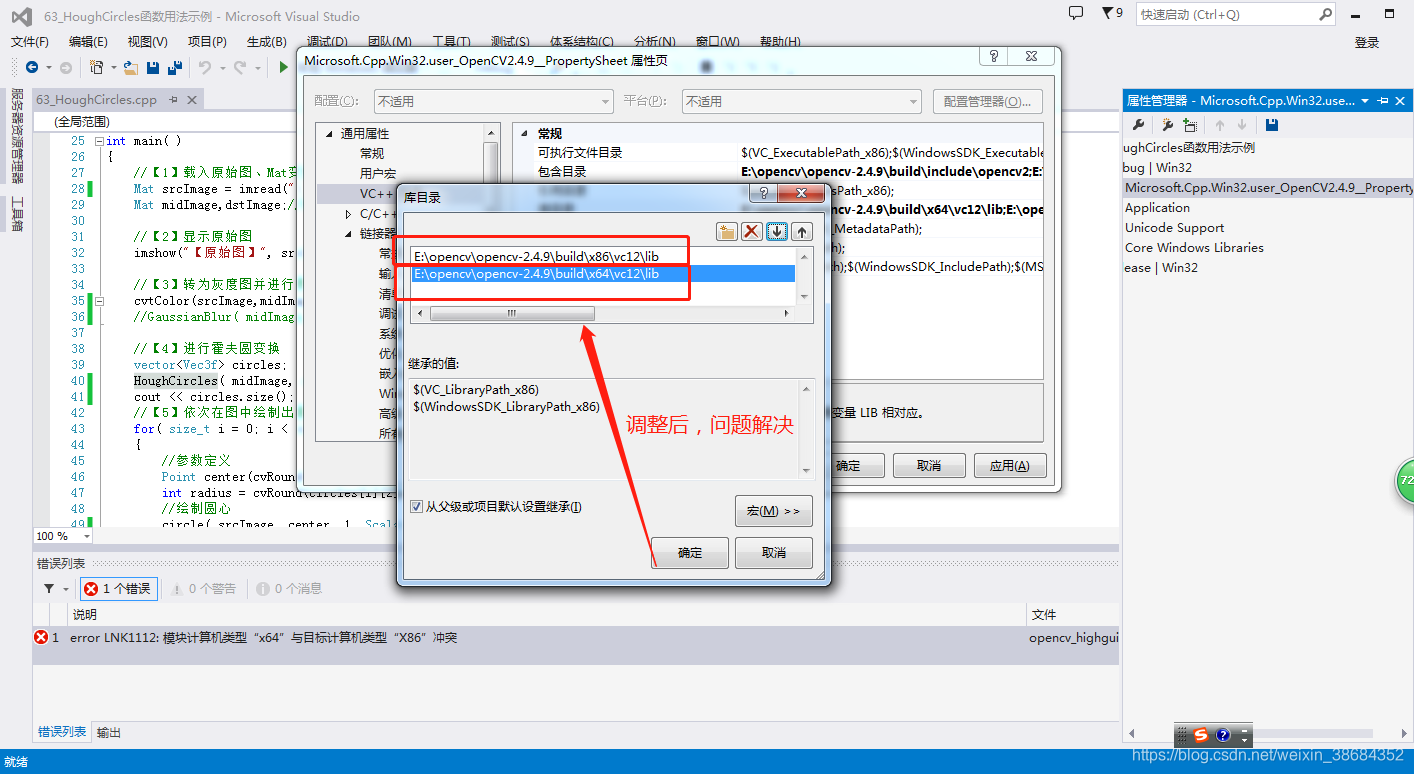Viewport: 1414px width, 774px height.
Task: Open the 视图(V) menu
Action: pos(148,41)
